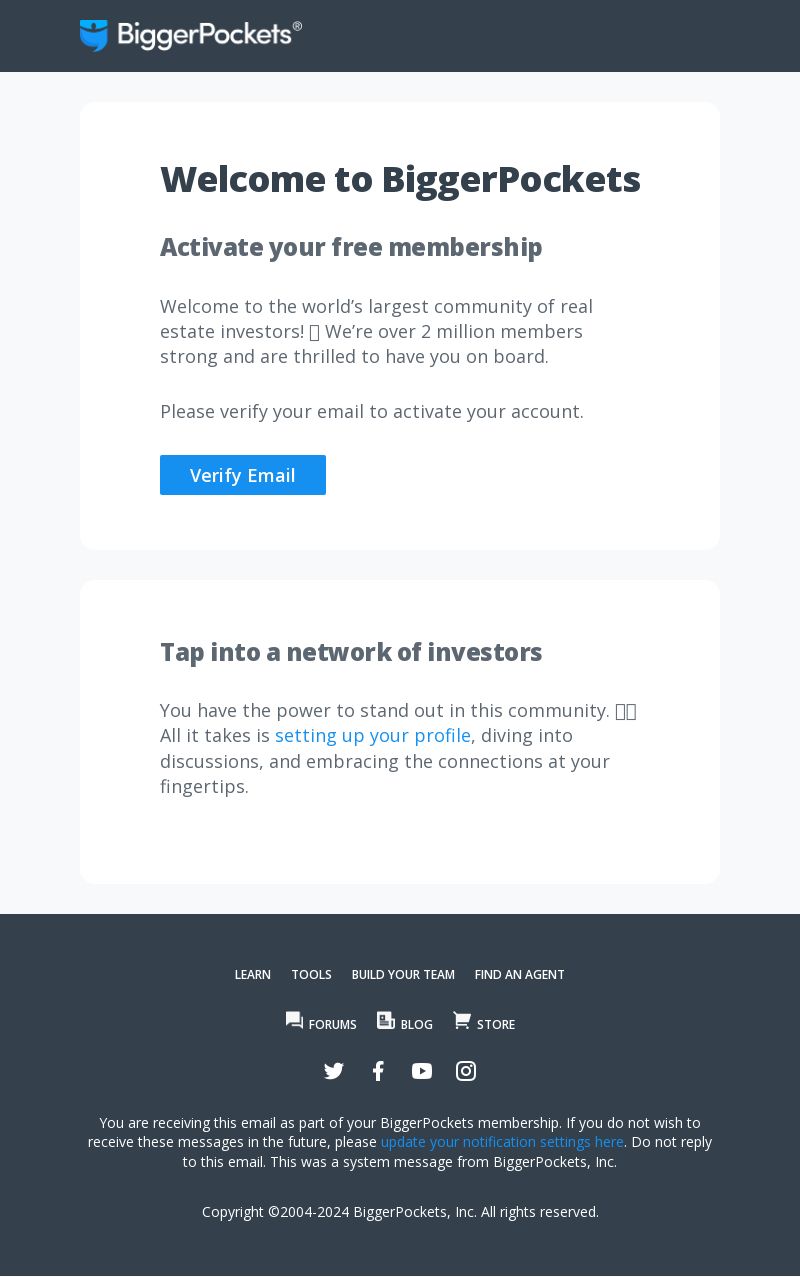This screenshot has height=1277, width=800.
Task: Click the Verify Email button
Action: tap(243, 475)
